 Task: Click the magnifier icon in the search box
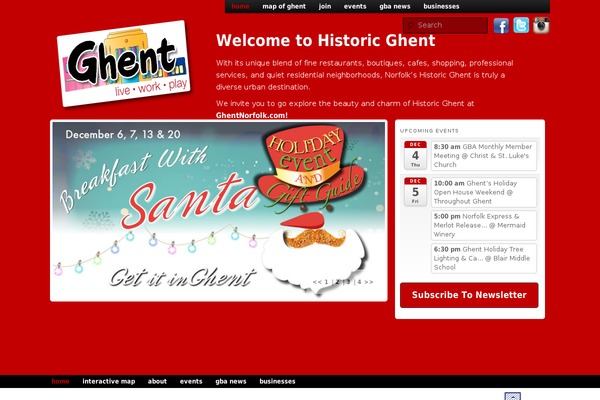click(x=410, y=26)
